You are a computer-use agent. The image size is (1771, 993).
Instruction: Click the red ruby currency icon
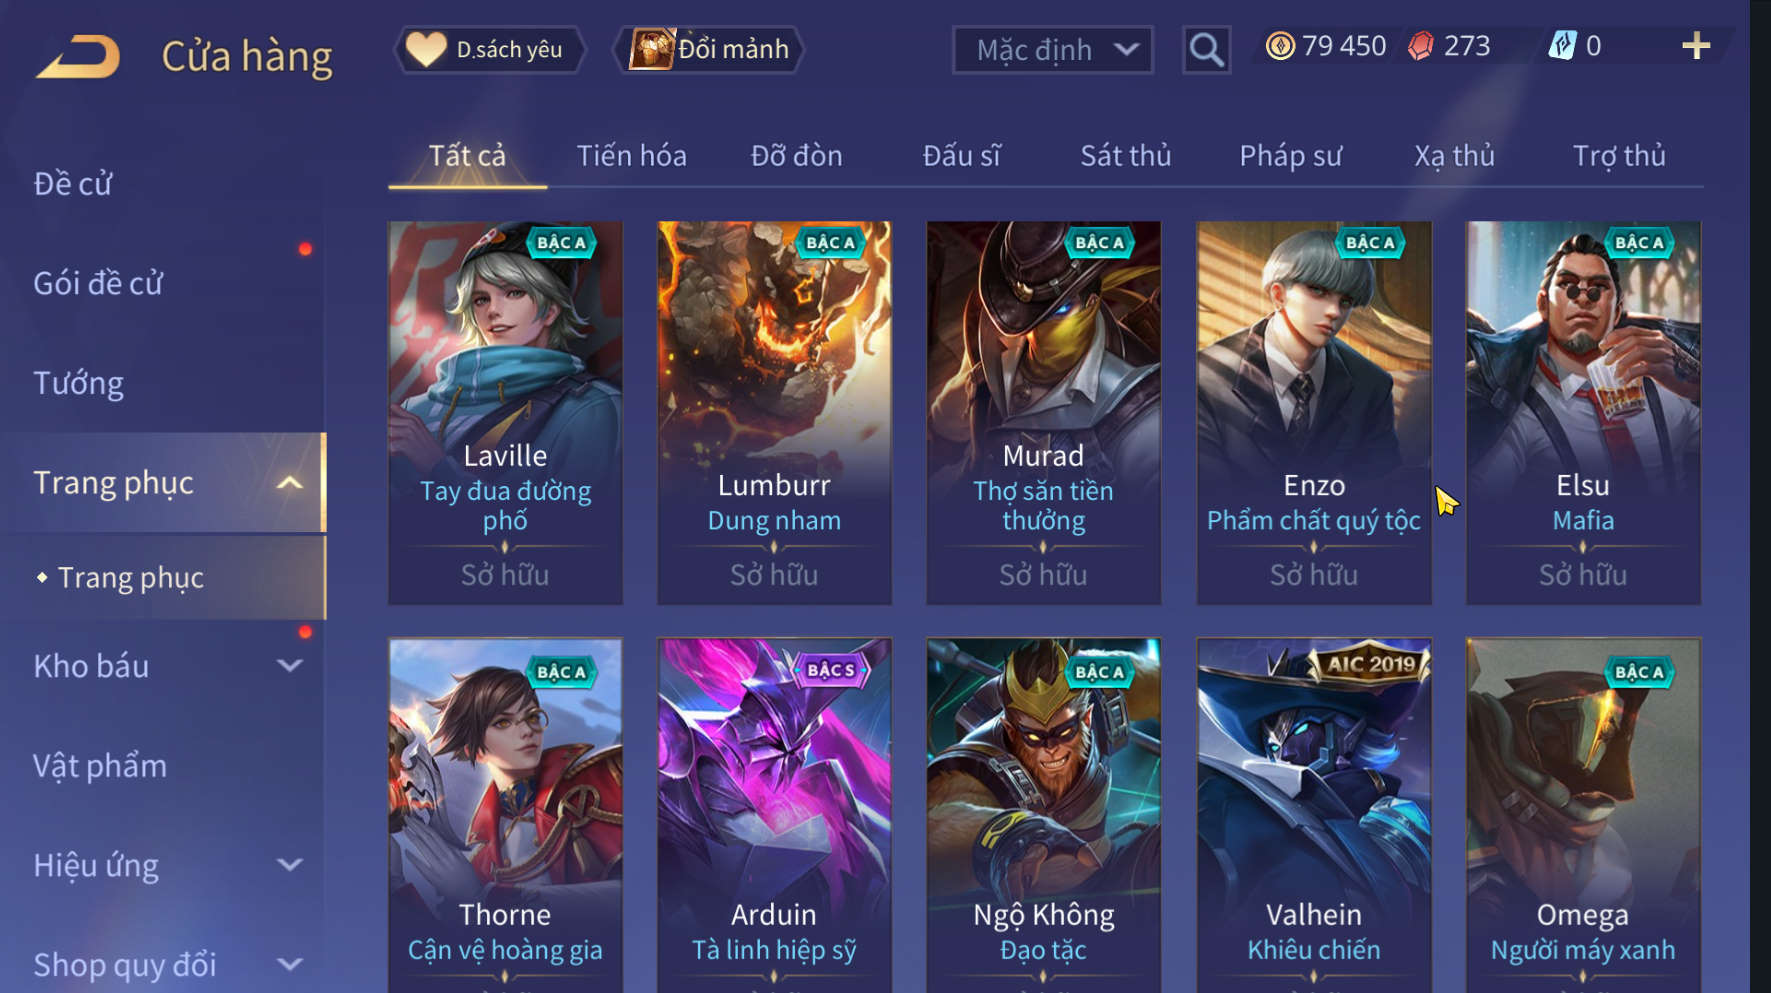(1421, 46)
